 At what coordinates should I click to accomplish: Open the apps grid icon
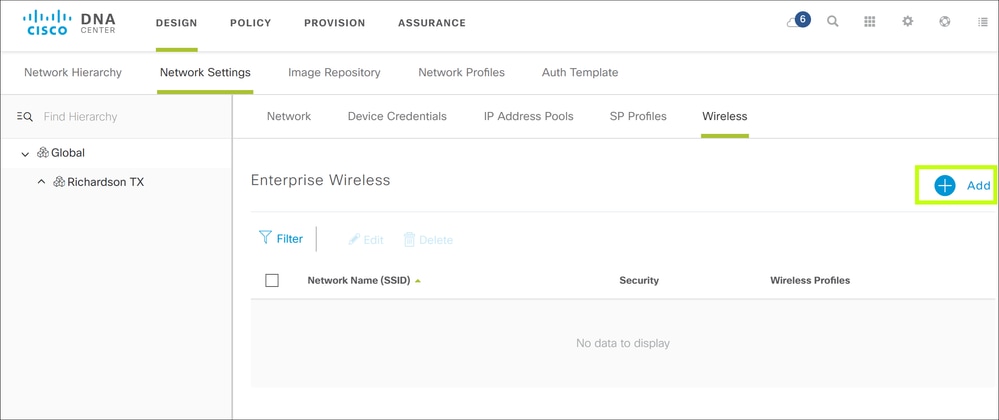click(870, 22)
